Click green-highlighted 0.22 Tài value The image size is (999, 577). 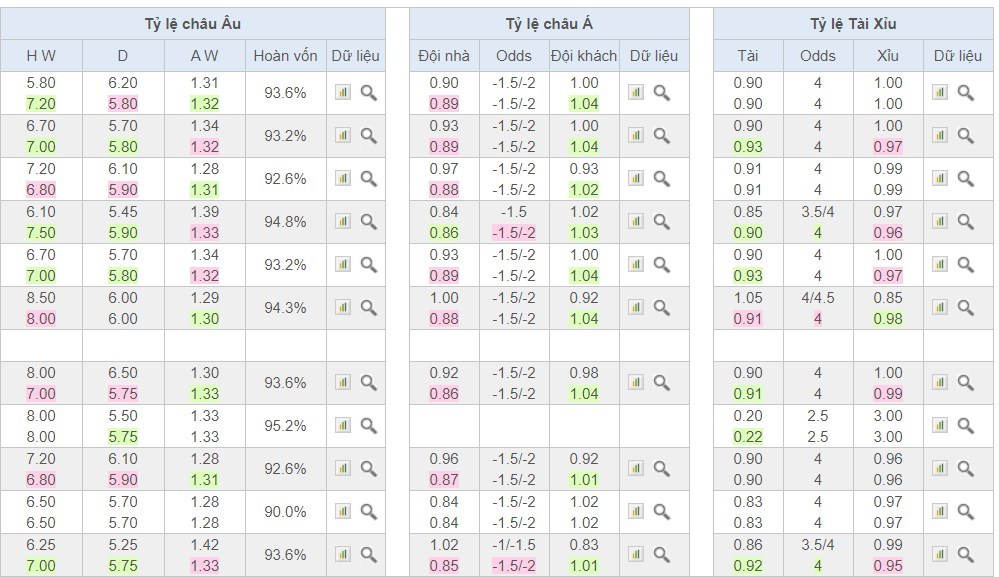pos(748,437)
